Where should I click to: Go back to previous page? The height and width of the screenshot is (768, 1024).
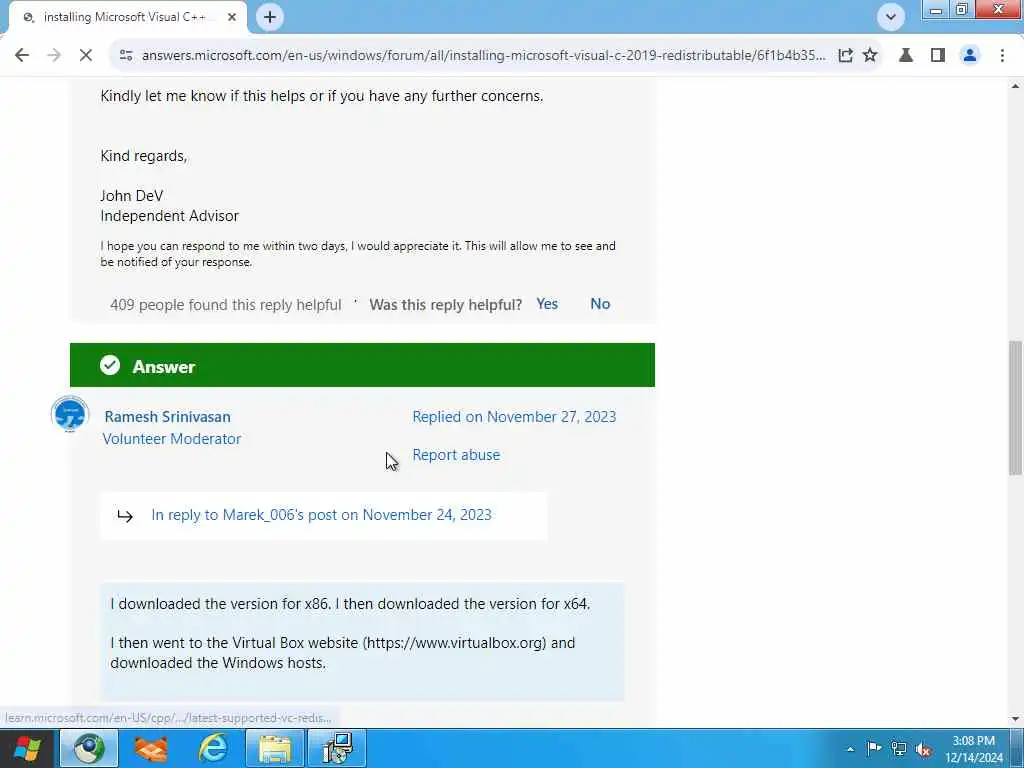coord(22,56)
